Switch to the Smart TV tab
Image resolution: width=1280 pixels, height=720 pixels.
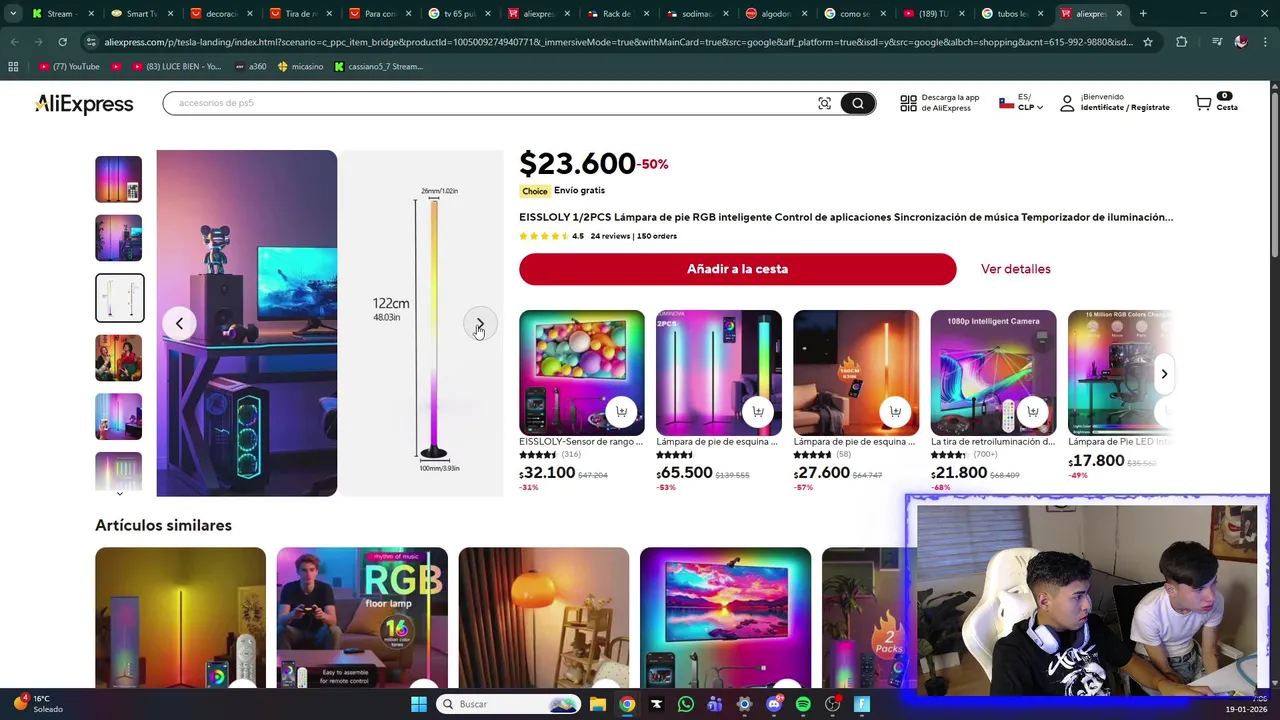[140, 14]
